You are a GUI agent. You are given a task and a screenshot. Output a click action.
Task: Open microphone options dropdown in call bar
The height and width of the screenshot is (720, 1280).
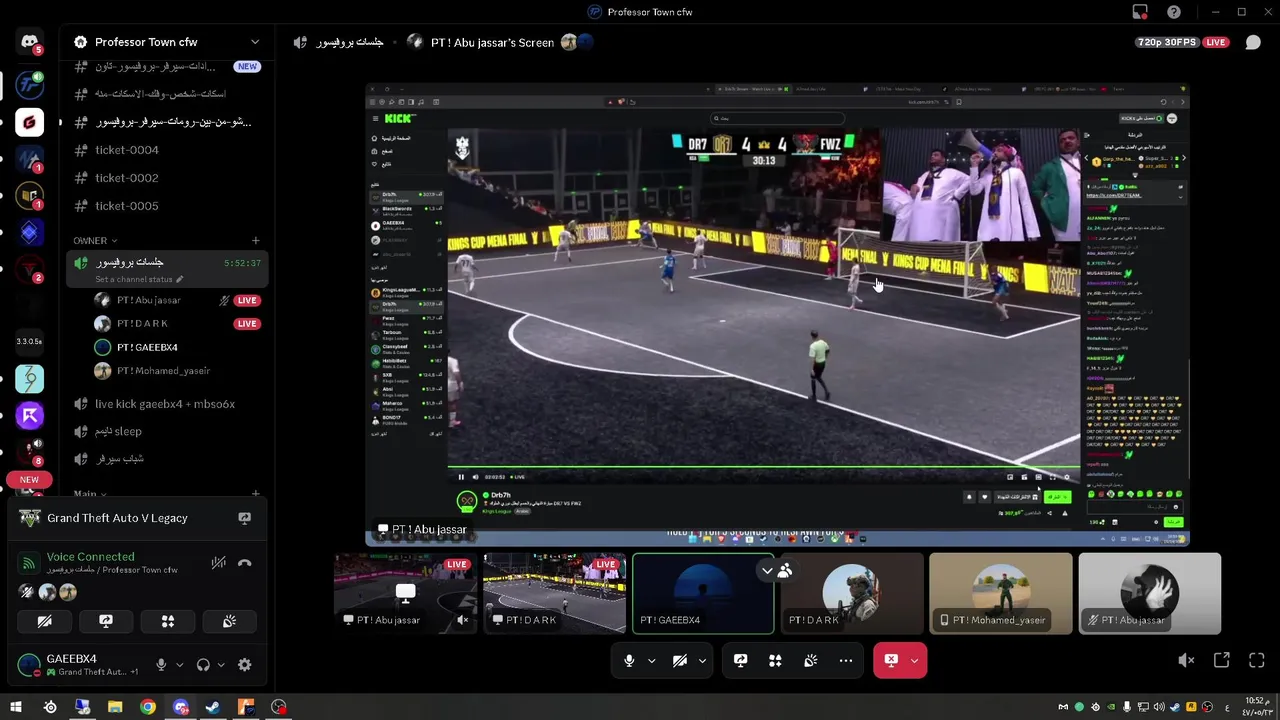(x=652, y=661)
